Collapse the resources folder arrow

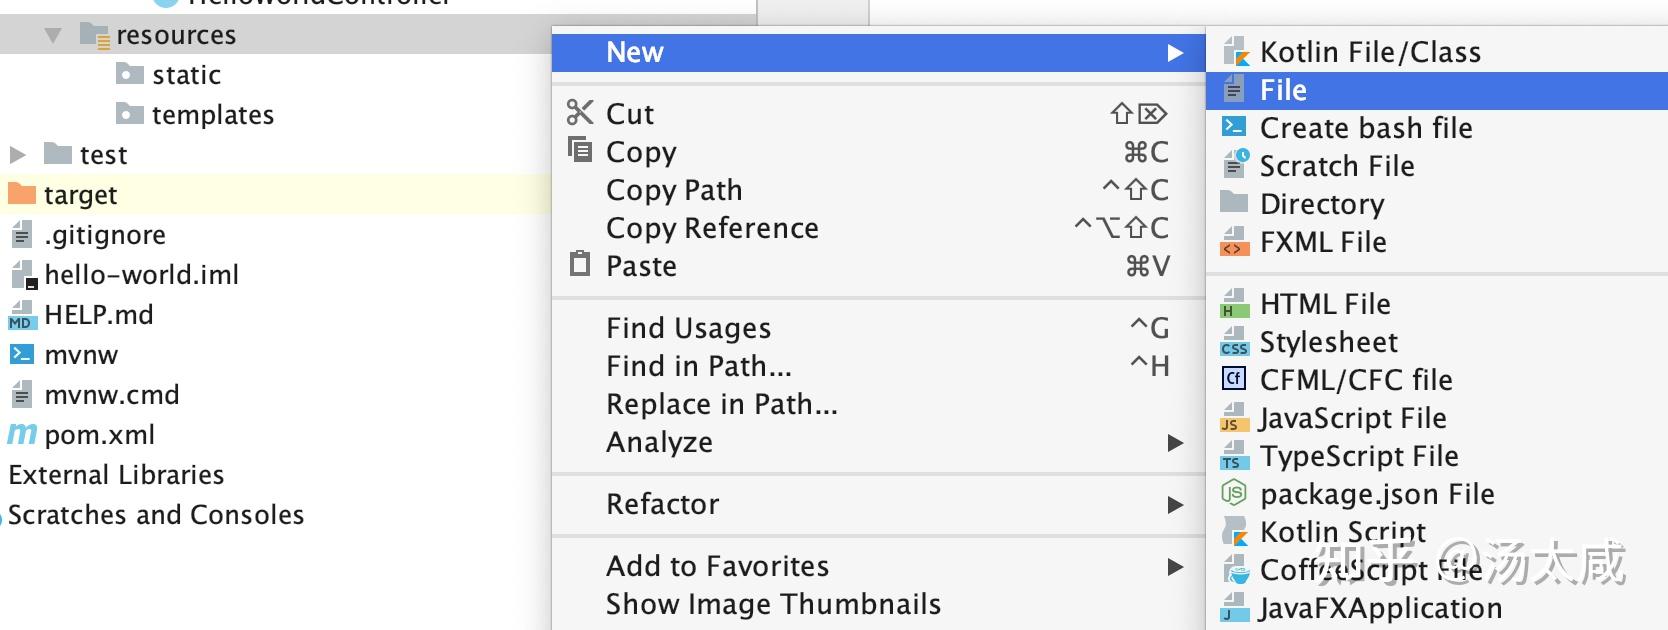[x=53, y=35]
